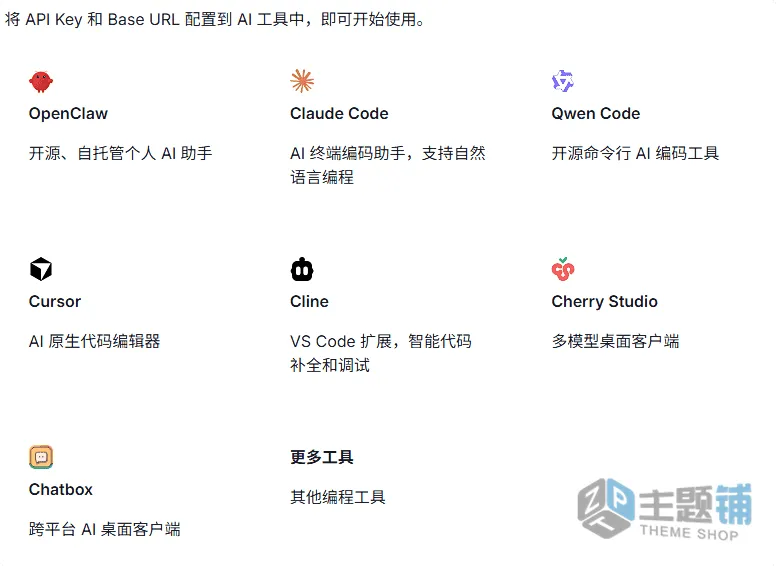Viewport: 776px width, 566px height.
Task: Click the text VS Code 扩展，智能代码补全和调试
Action: tap(381, 353)
